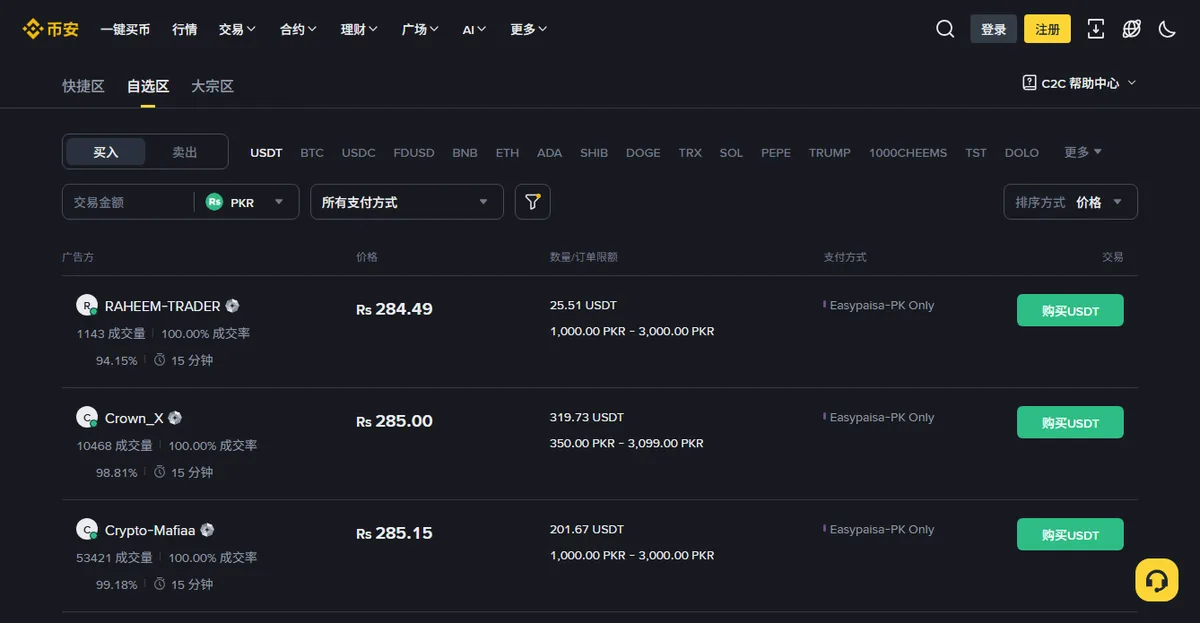This screenshot has height=623, width=1200.
Task: Select the ETH coin tab
Action: point(507,153)
